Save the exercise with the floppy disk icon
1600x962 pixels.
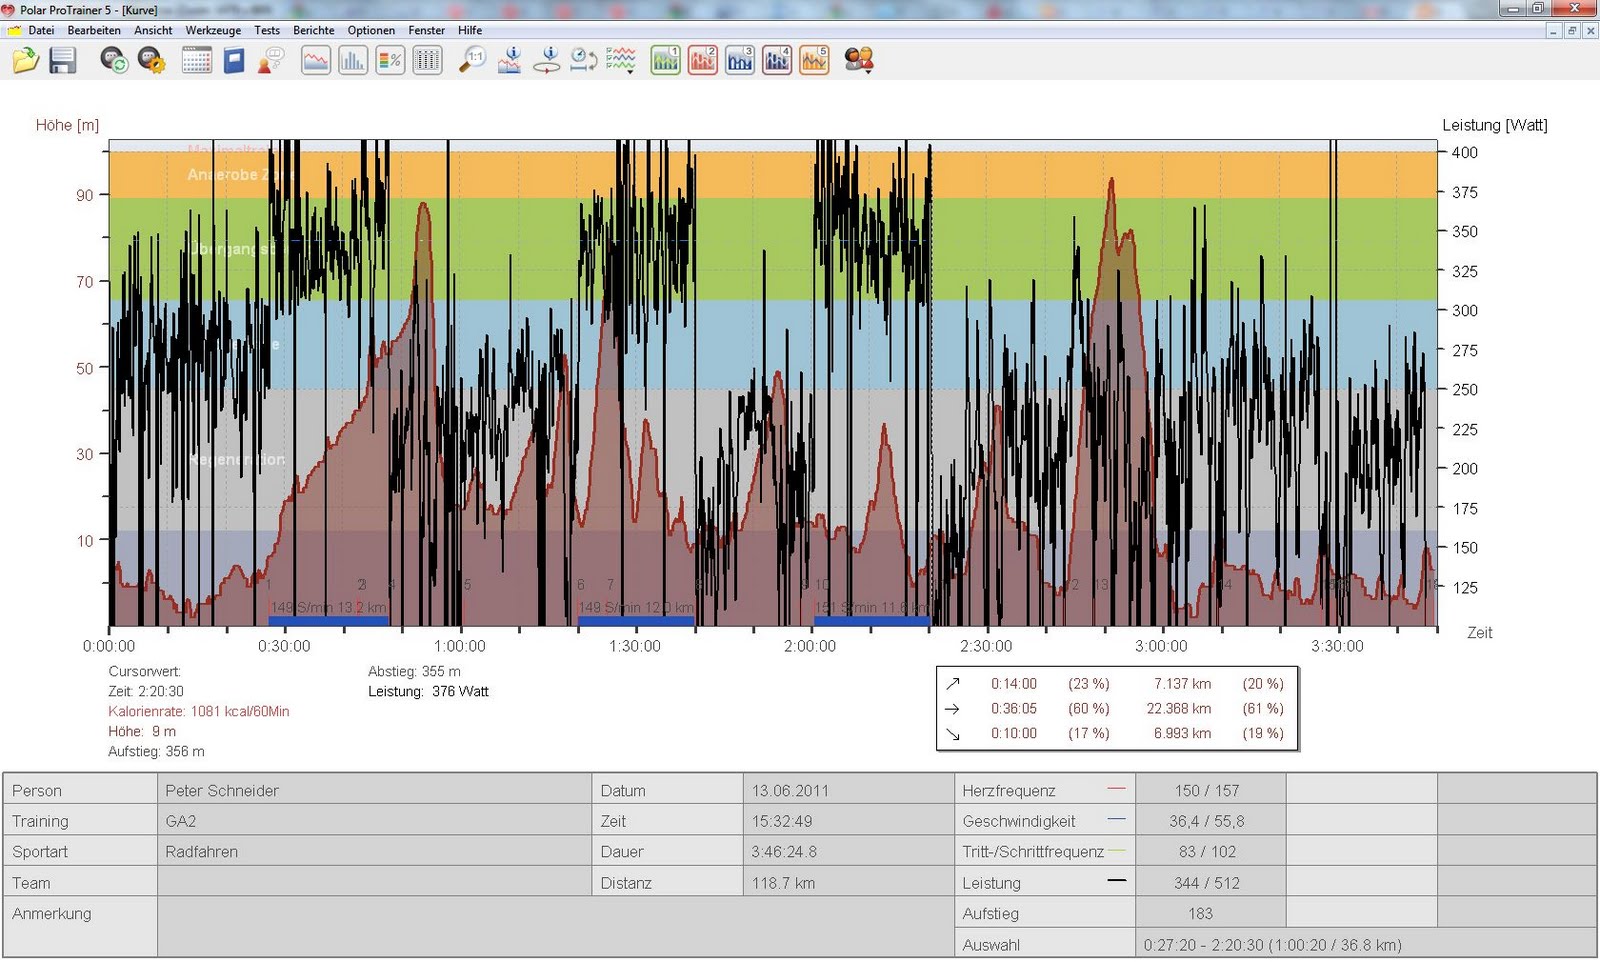coord(62,61)
